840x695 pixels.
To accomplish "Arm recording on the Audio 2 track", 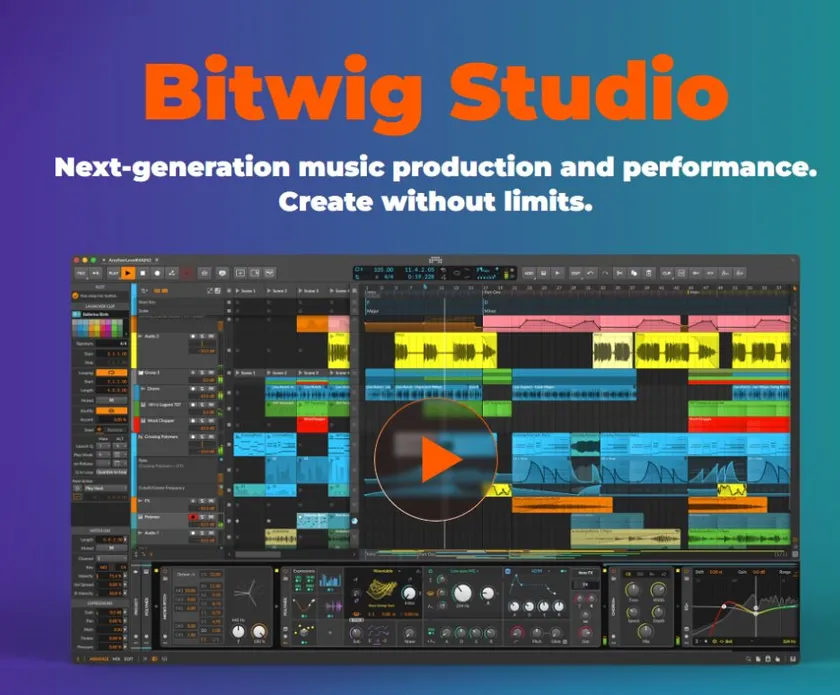I will click(x=193, y=336).
